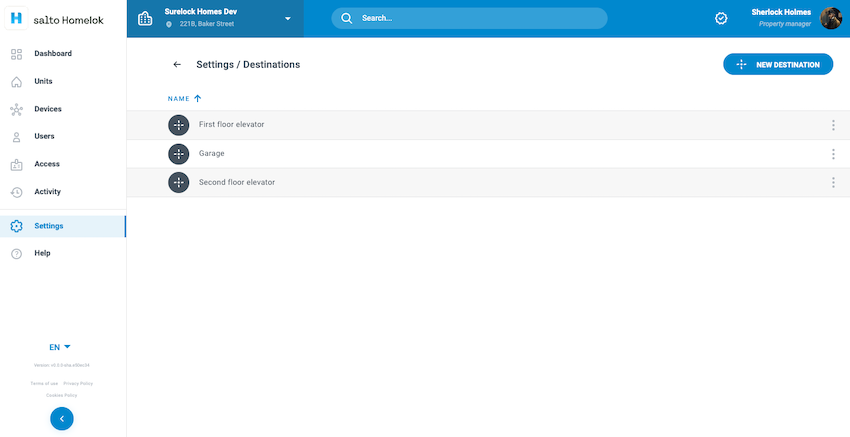
Task: Open the Privacy Policy link
Action: coord(78,383)
